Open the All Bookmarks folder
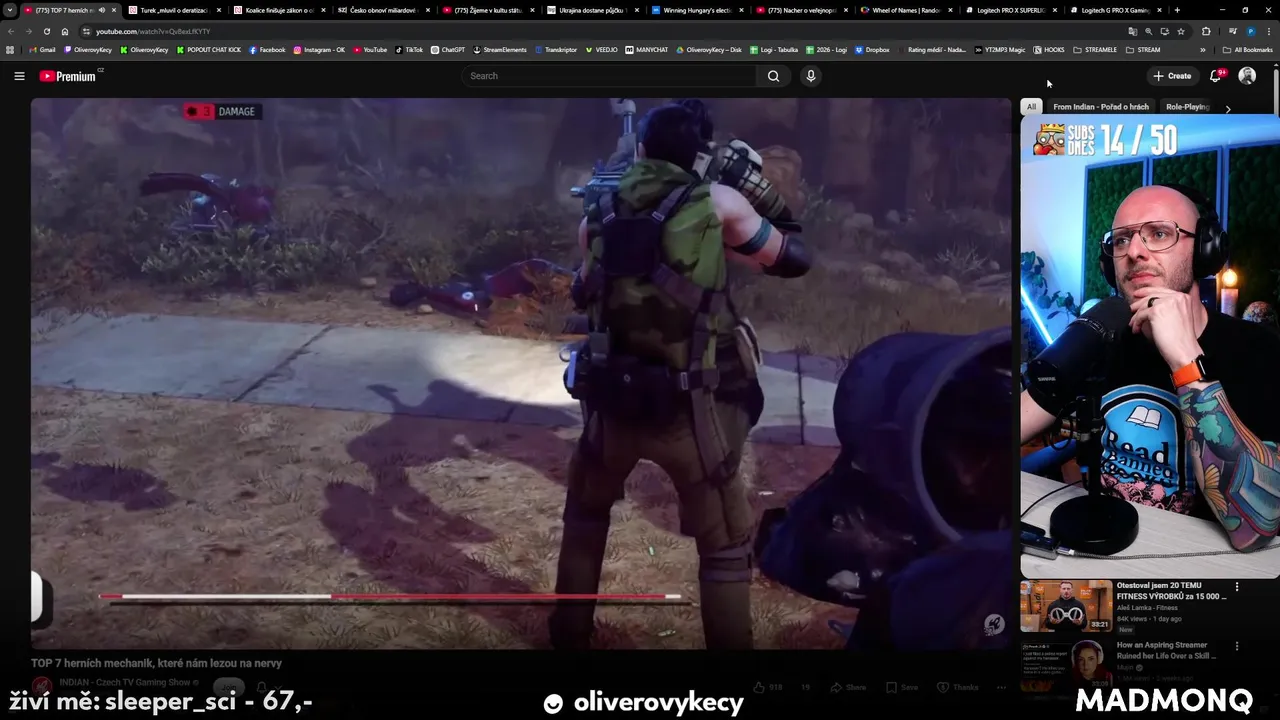This screenshot has width=1280, height=720. pyautogui.click(x=1247, y=50)
